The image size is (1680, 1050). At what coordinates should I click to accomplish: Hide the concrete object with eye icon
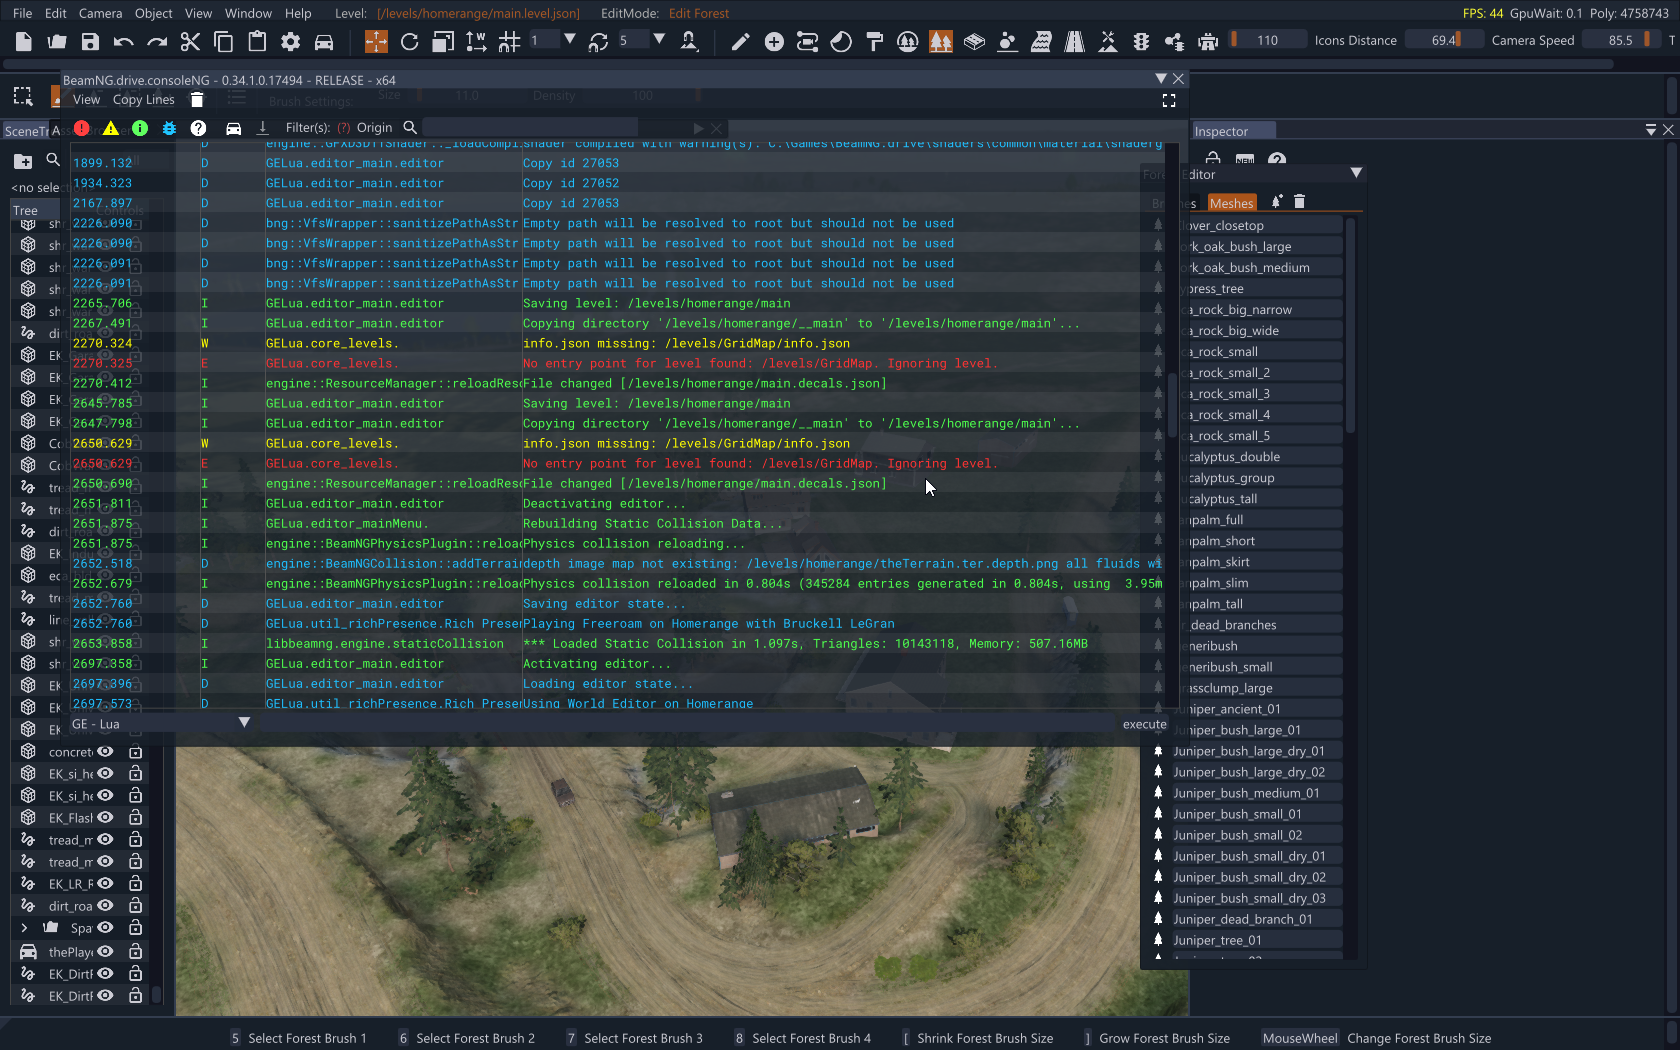click(105, 752)
